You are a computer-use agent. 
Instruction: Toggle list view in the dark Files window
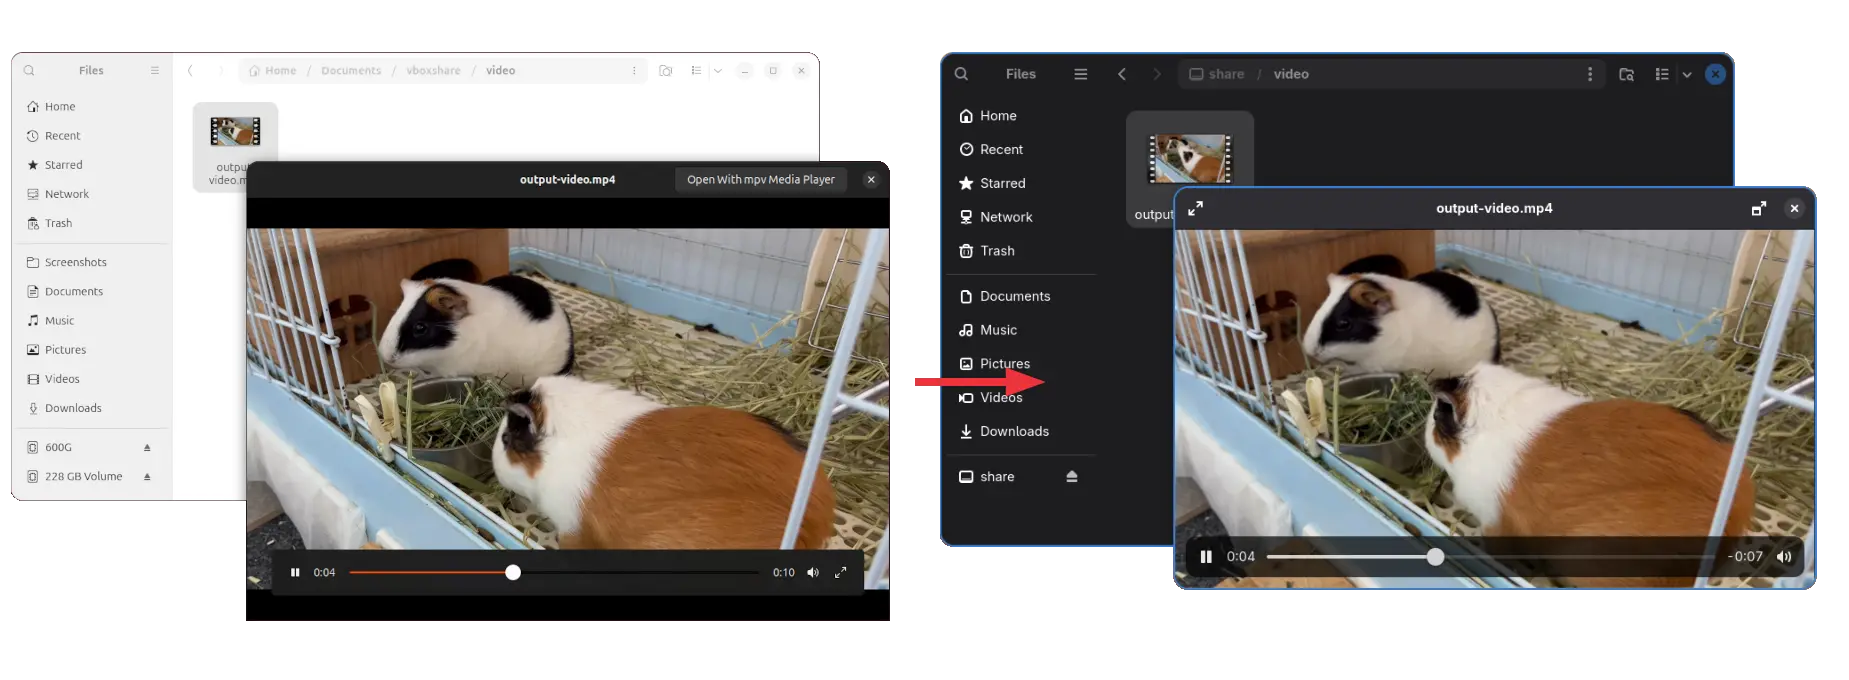(x=1662, y=74)
